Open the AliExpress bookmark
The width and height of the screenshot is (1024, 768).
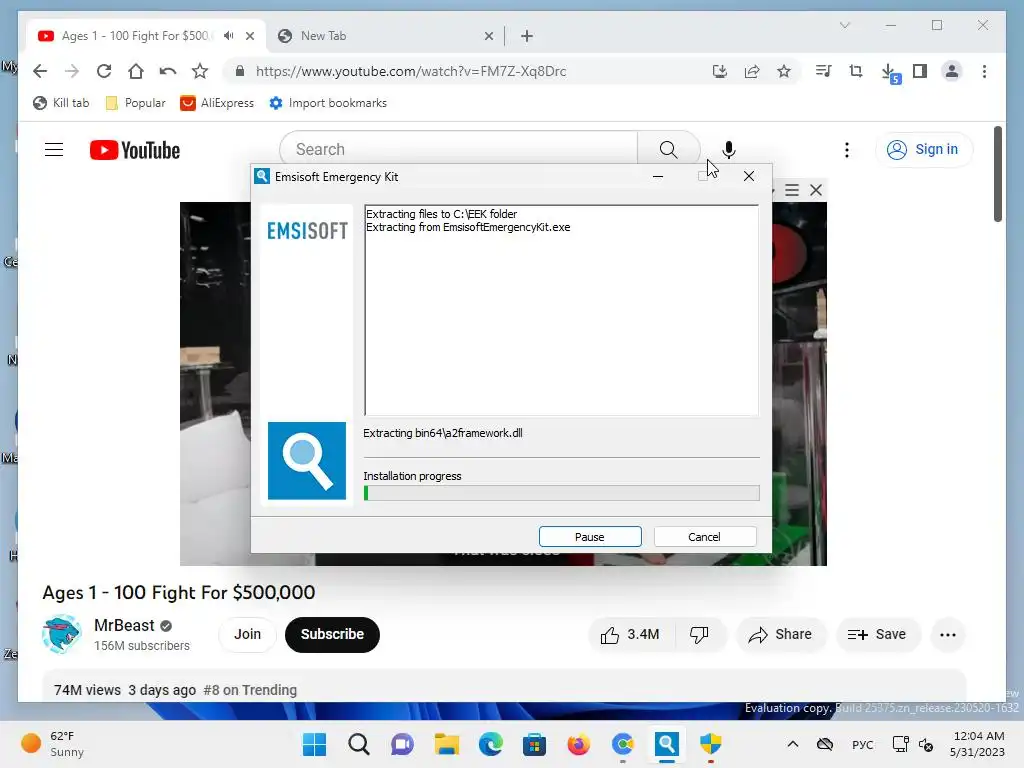217,103
